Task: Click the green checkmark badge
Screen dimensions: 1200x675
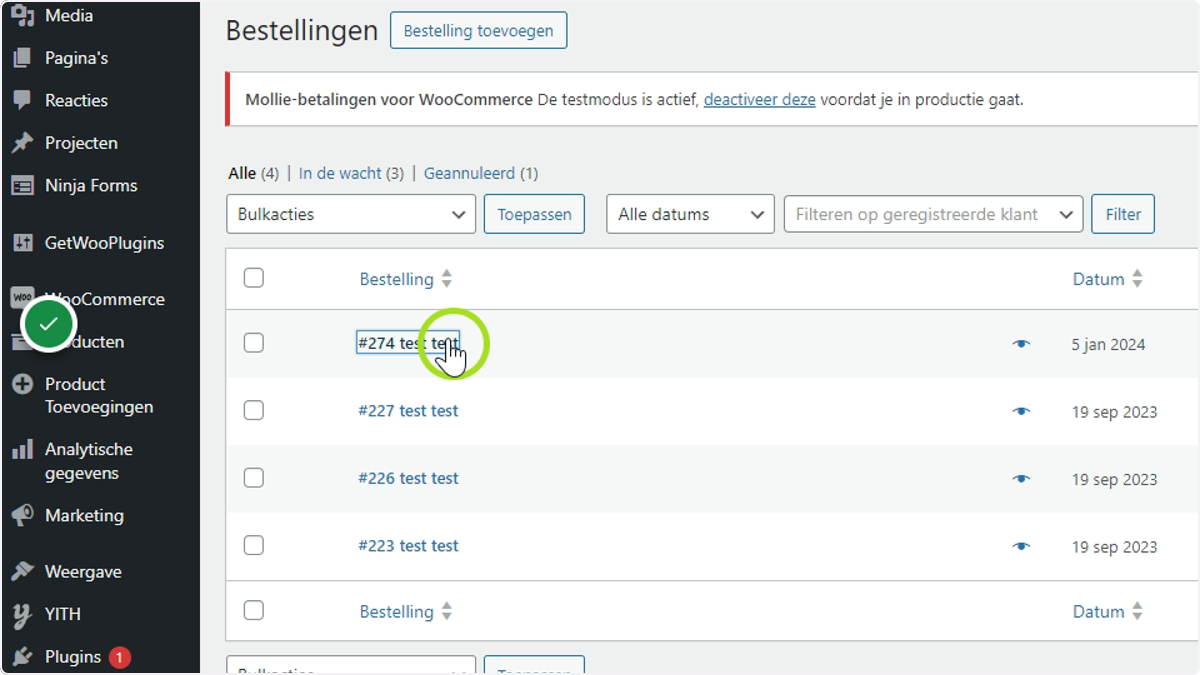Action: pos(49,324)
